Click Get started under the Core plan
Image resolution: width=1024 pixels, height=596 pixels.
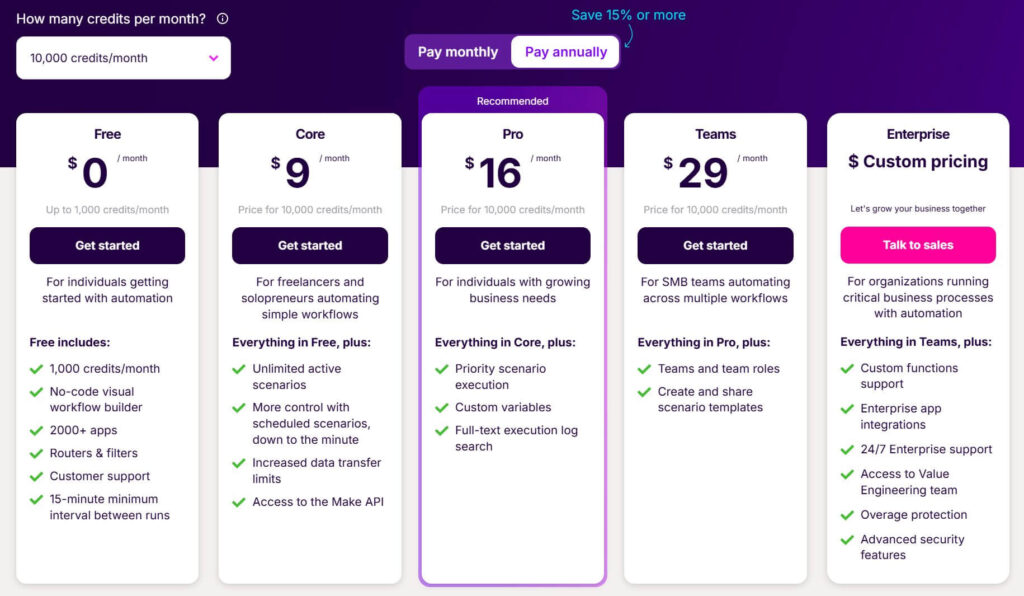click(x=310, y=246)
